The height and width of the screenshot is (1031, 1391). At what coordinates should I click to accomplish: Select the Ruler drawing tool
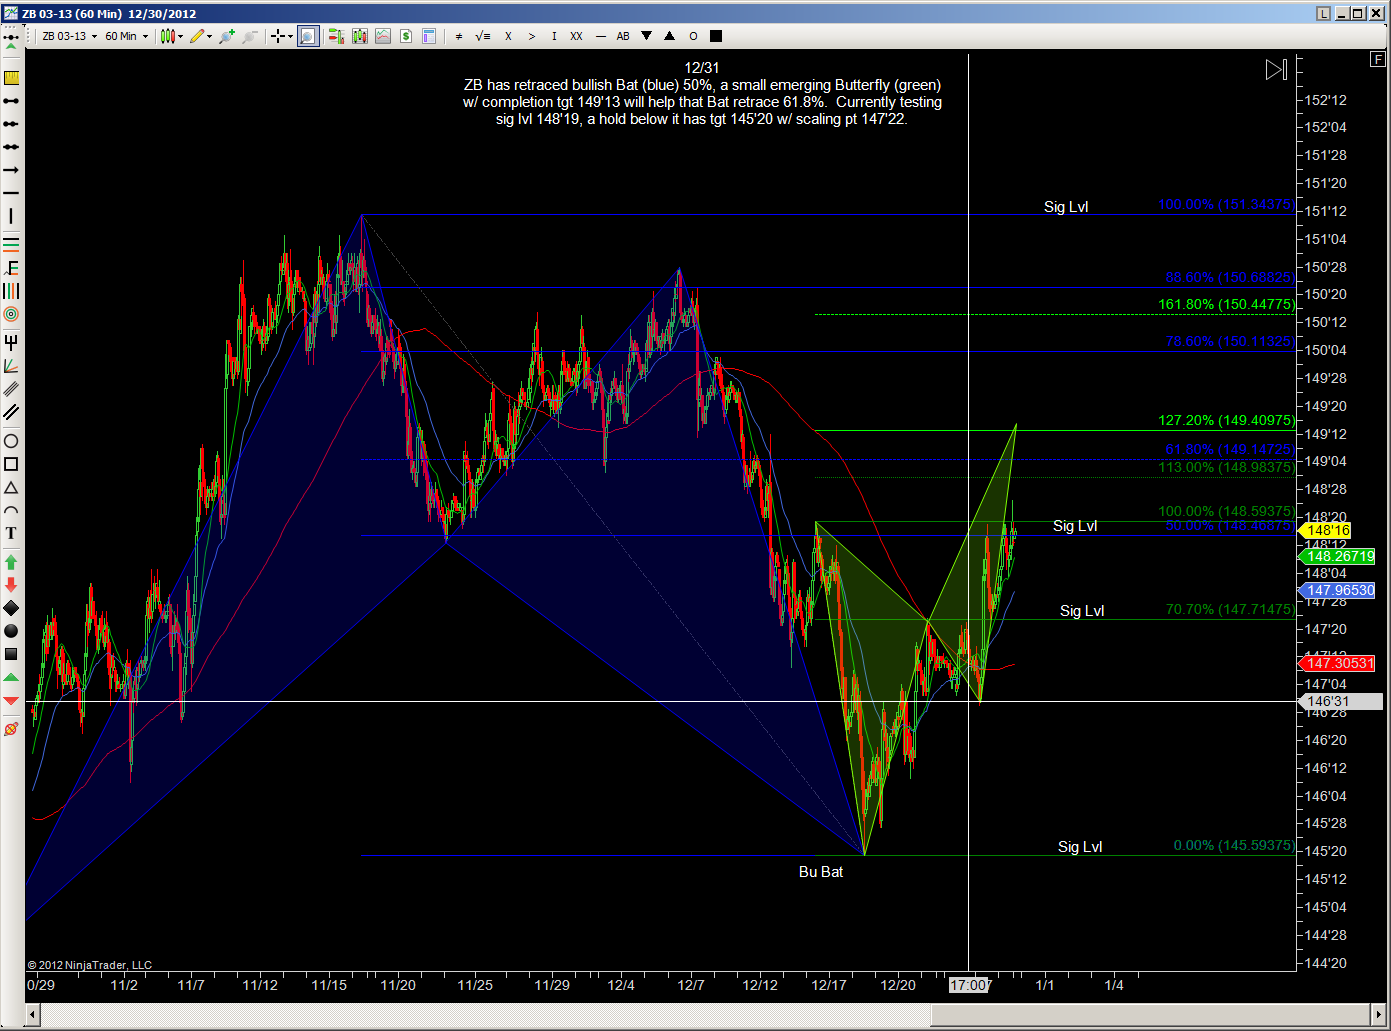pyautogui.click(x=11, y=77)
